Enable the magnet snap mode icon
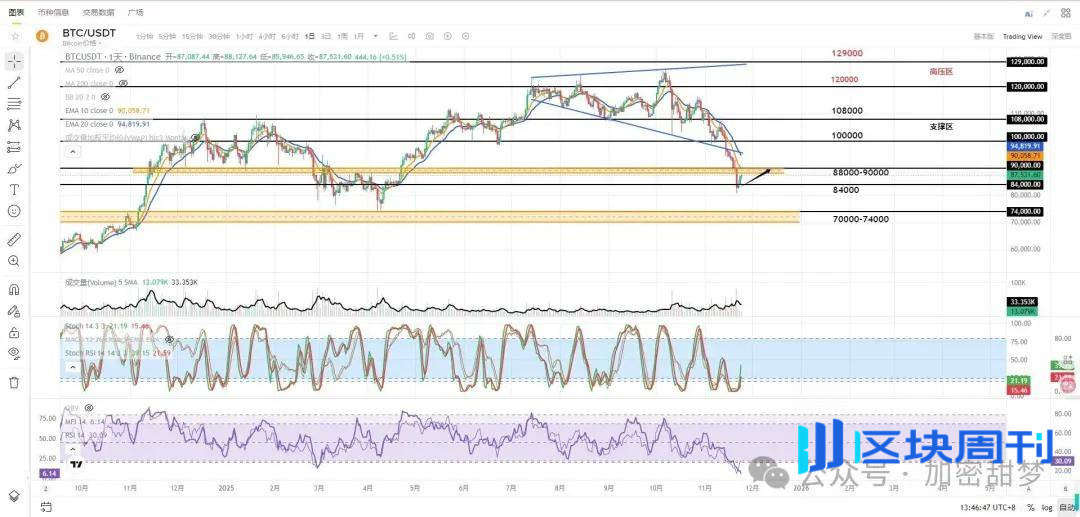Image resolution: width=1080 pixels, height=517 pixels. tap(14, 289)
